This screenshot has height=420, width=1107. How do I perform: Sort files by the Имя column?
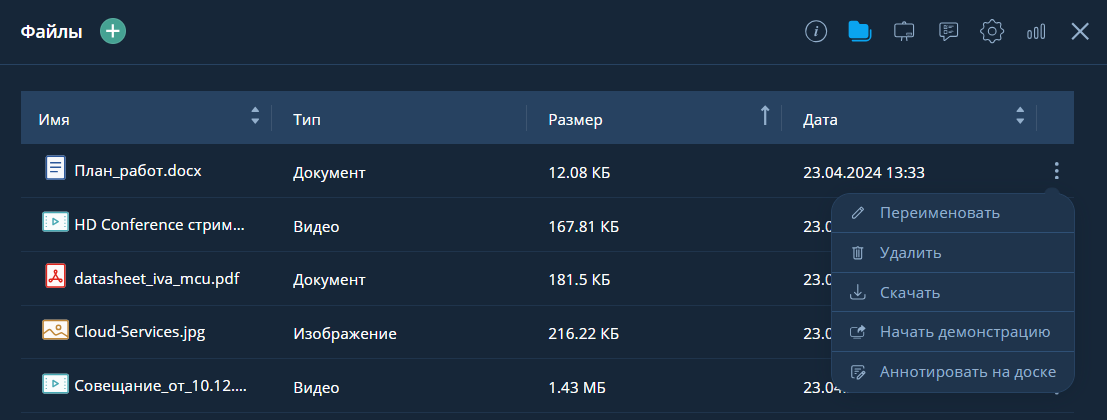(254, 116)
